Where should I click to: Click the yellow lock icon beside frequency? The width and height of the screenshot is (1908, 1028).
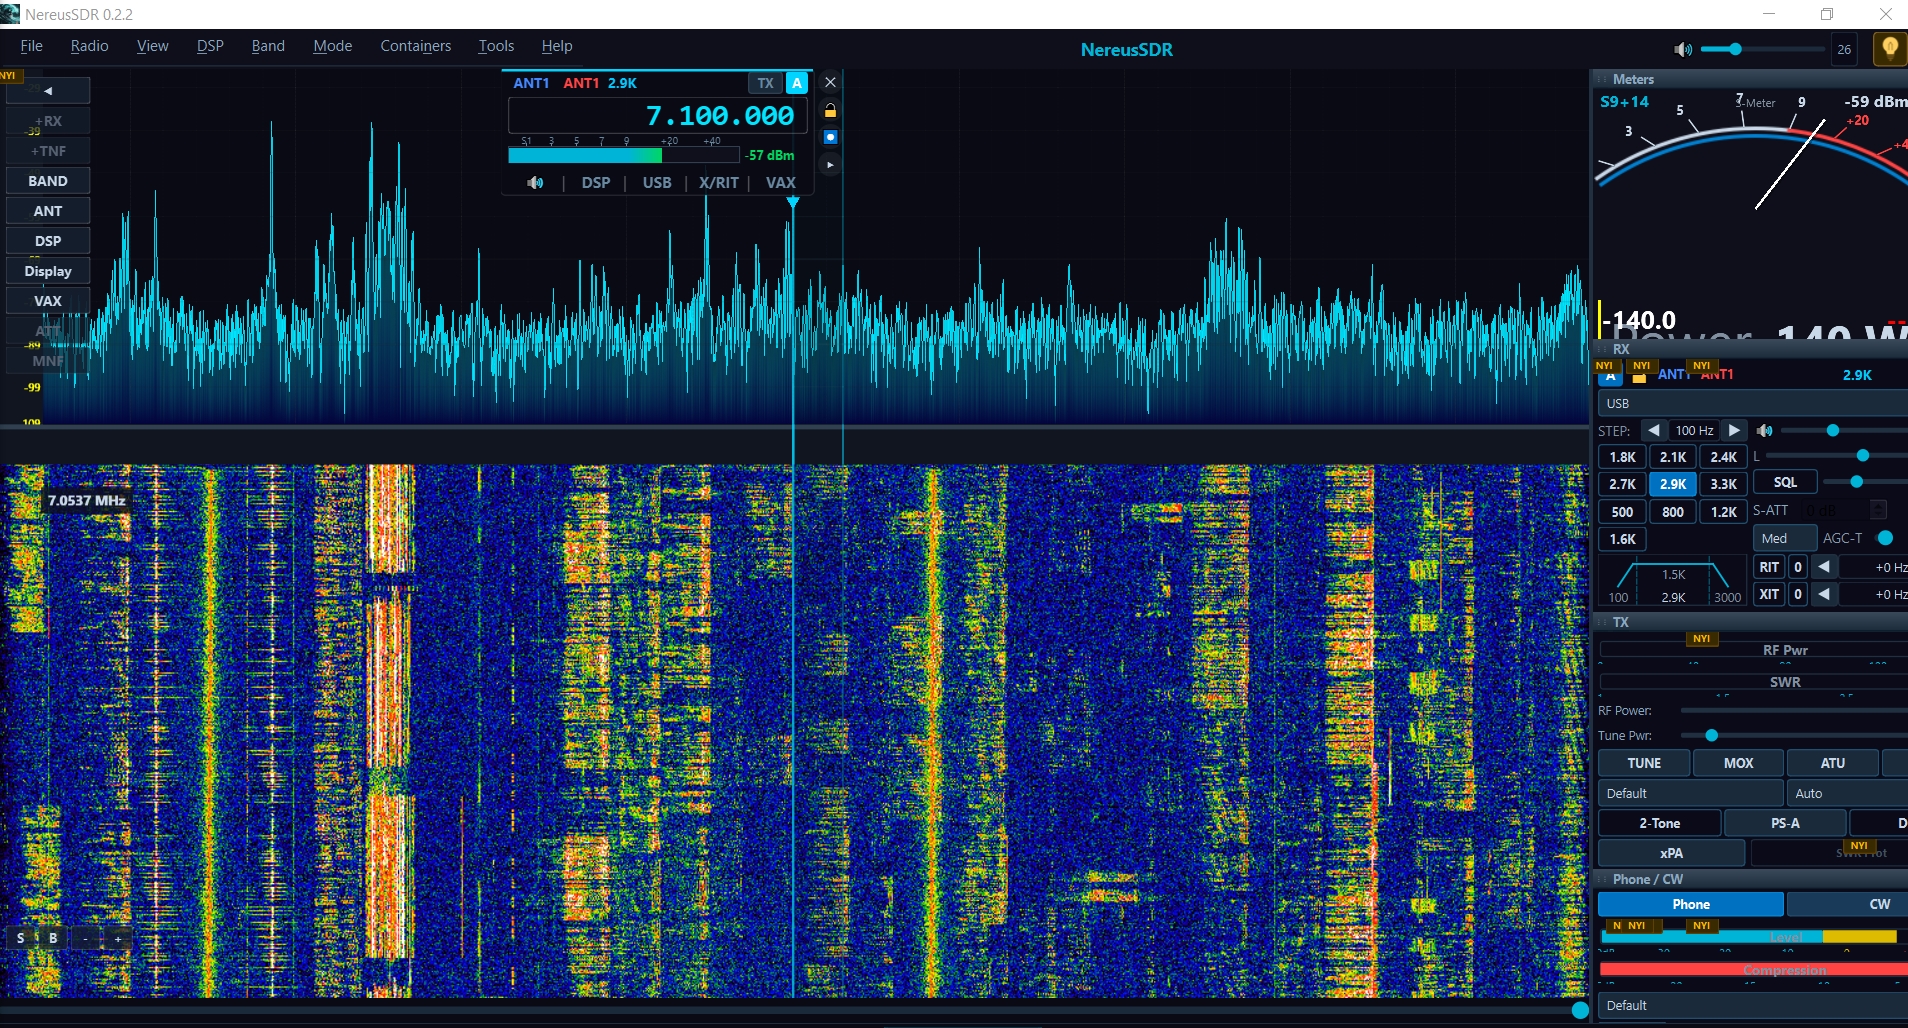(830, 111)
